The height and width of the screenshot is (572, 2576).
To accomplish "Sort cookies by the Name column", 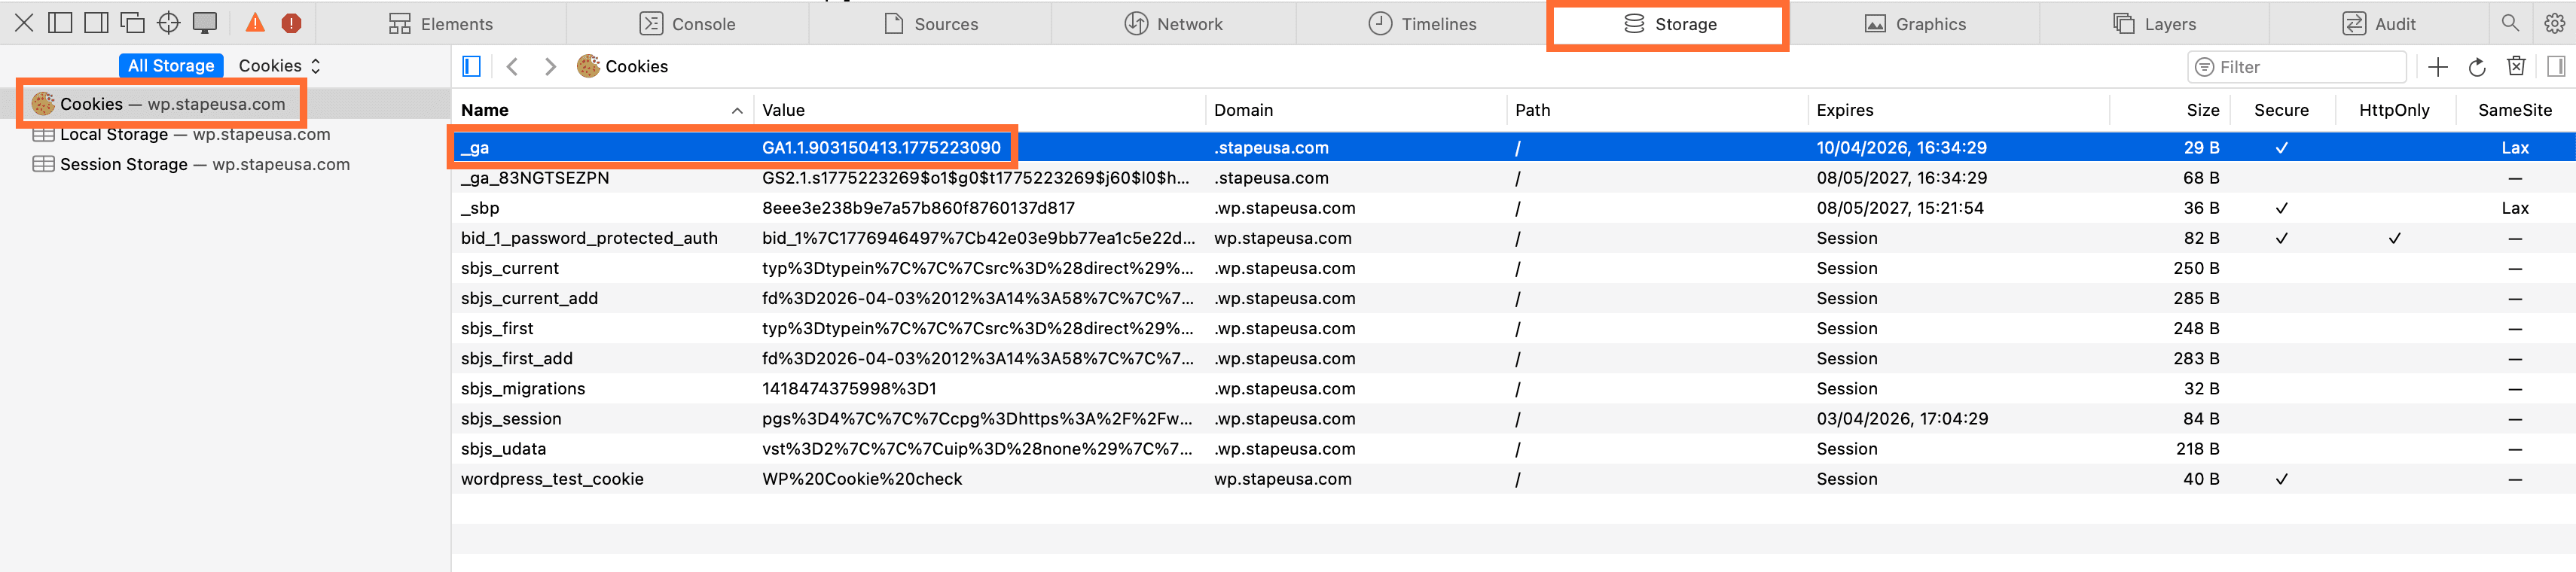I will 600,110.
